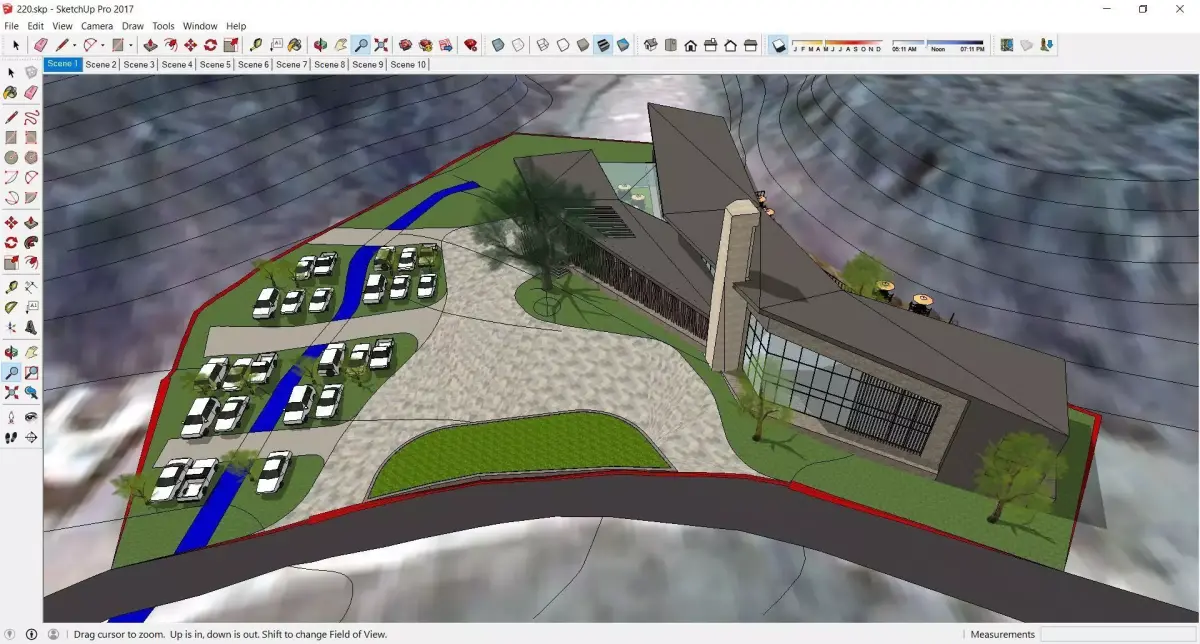Screen dimensions: 1200x644
Task: Switch to Front view
Action: [x=690, y=45]
